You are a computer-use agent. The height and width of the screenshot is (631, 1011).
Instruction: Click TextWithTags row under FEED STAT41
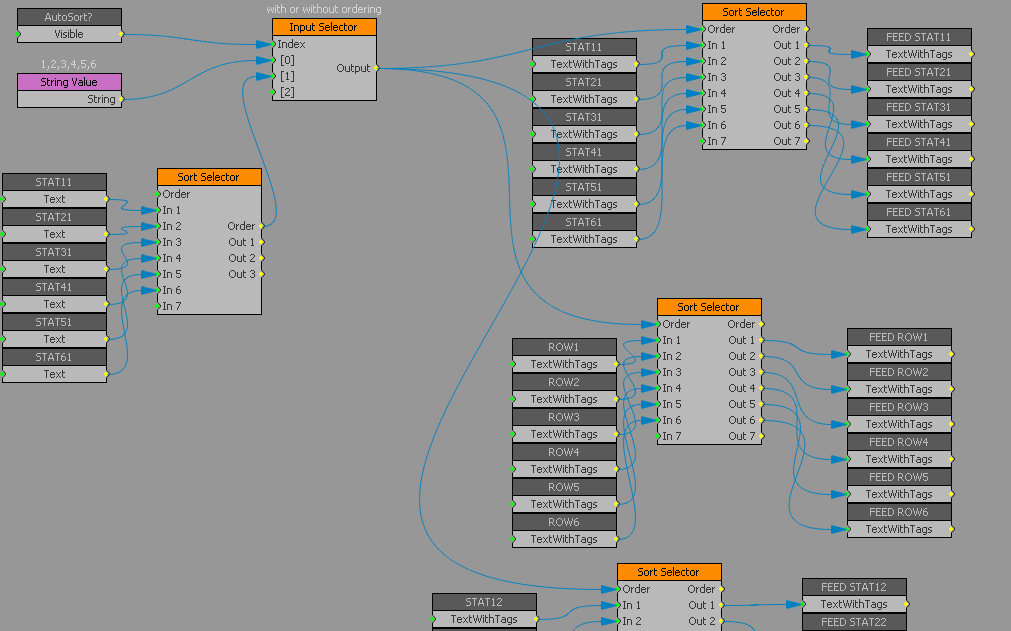(x=919, y=159)
